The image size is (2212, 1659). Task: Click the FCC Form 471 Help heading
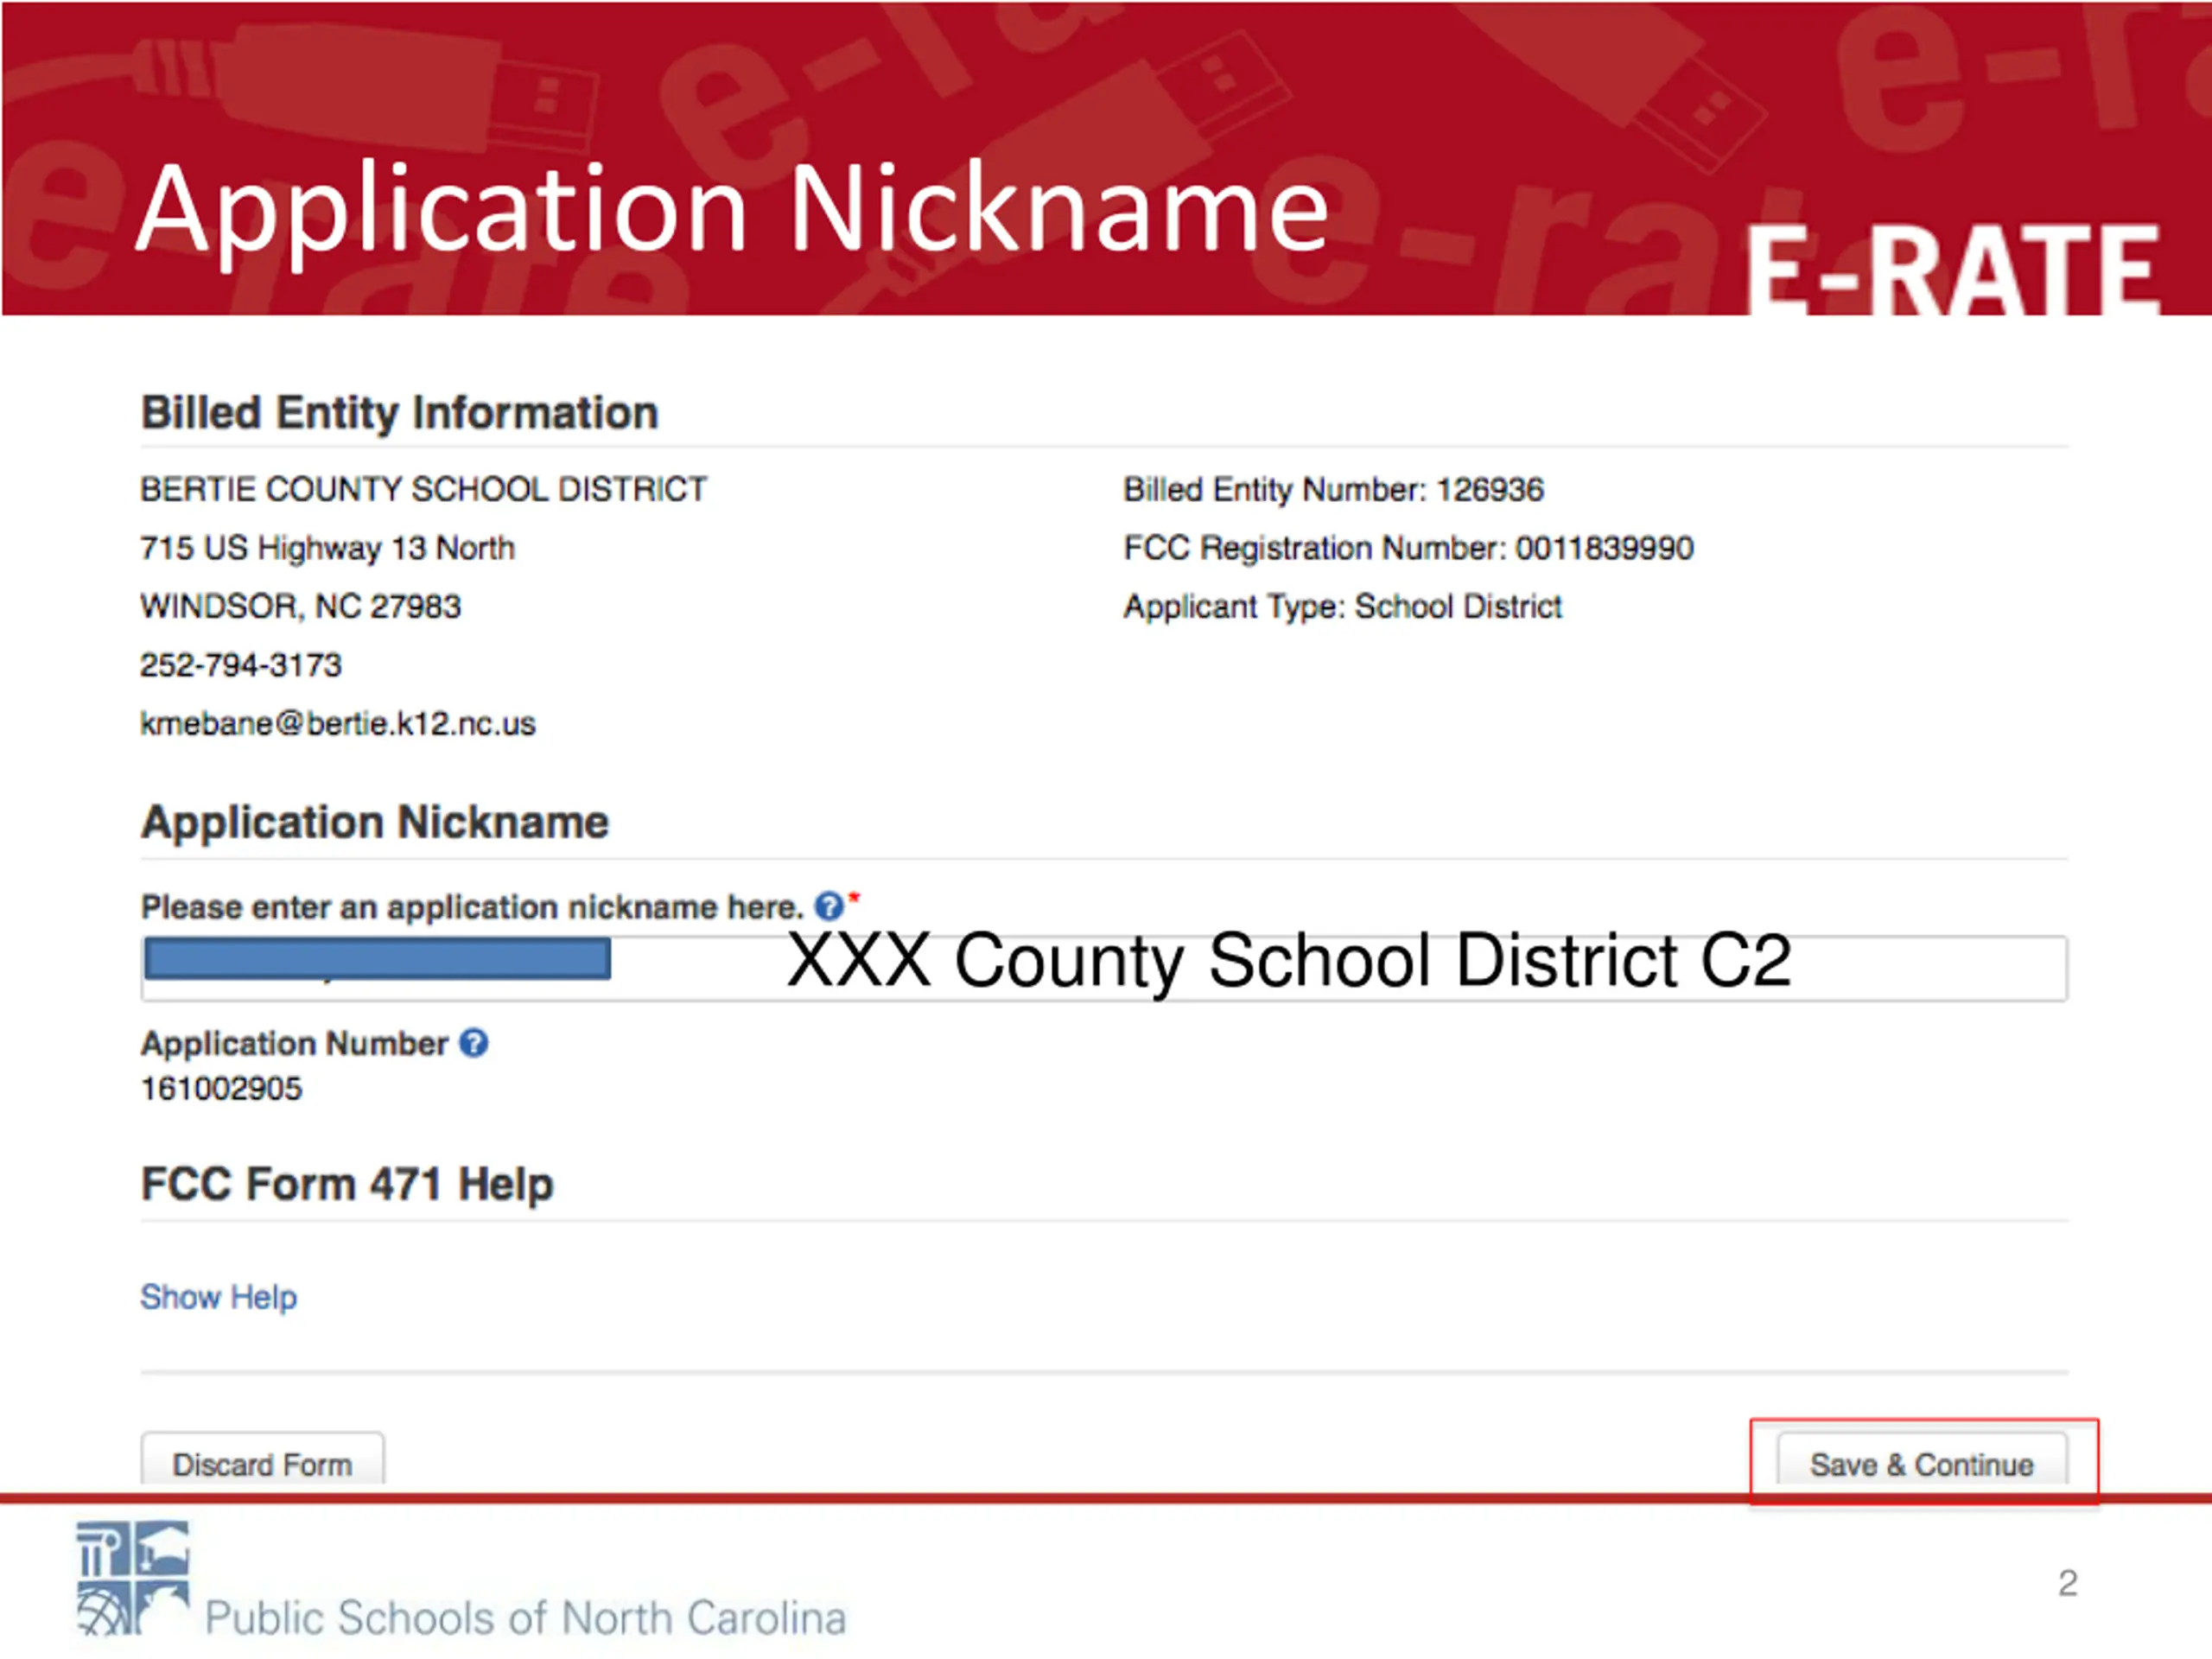pos(347,1184)
